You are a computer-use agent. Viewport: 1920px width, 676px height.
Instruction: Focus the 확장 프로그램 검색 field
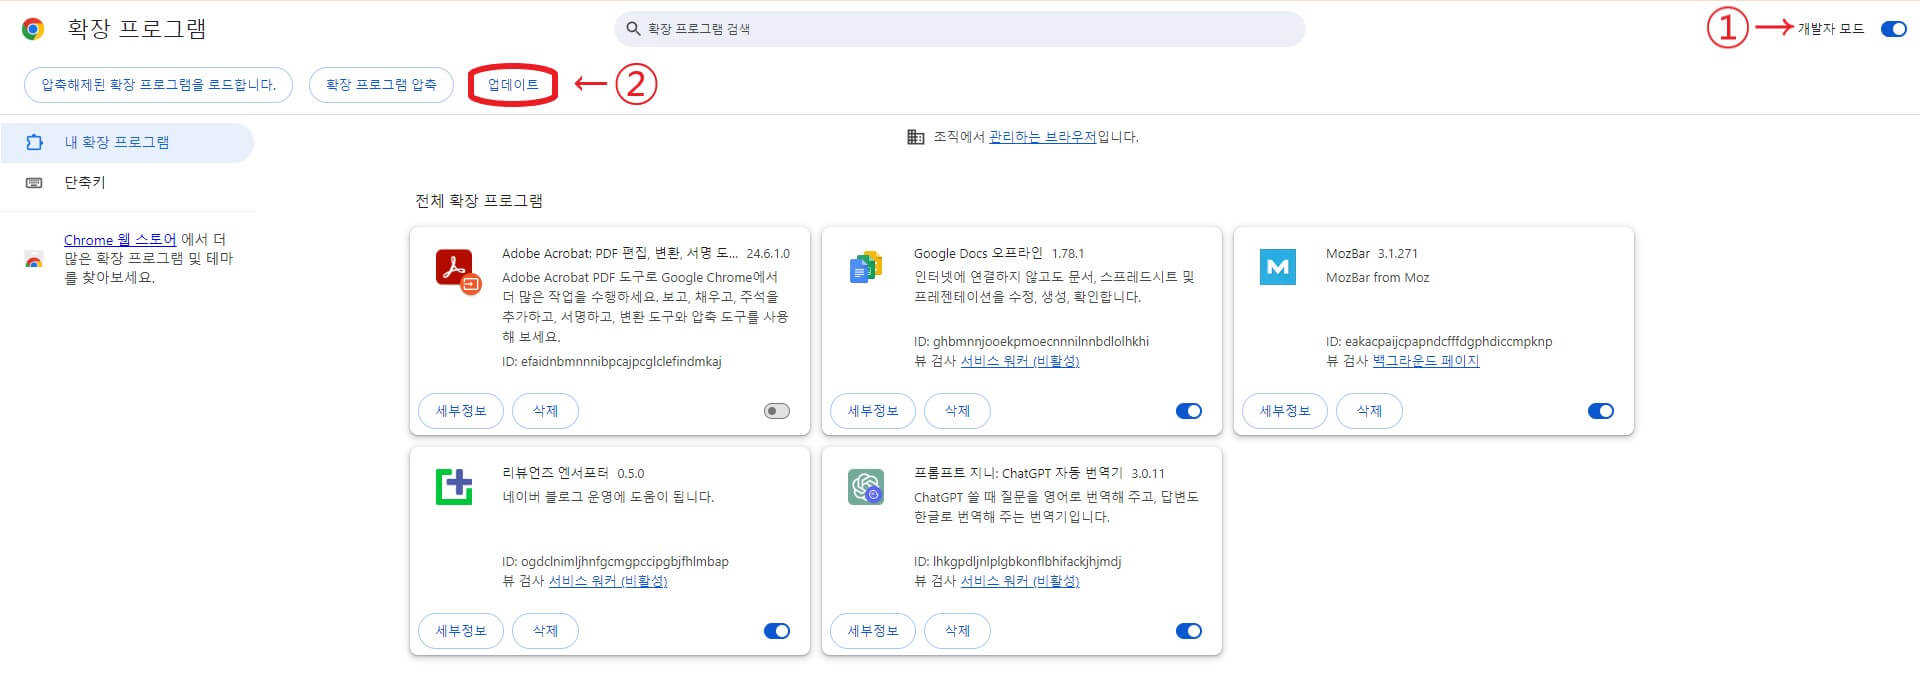click(960, 29)
